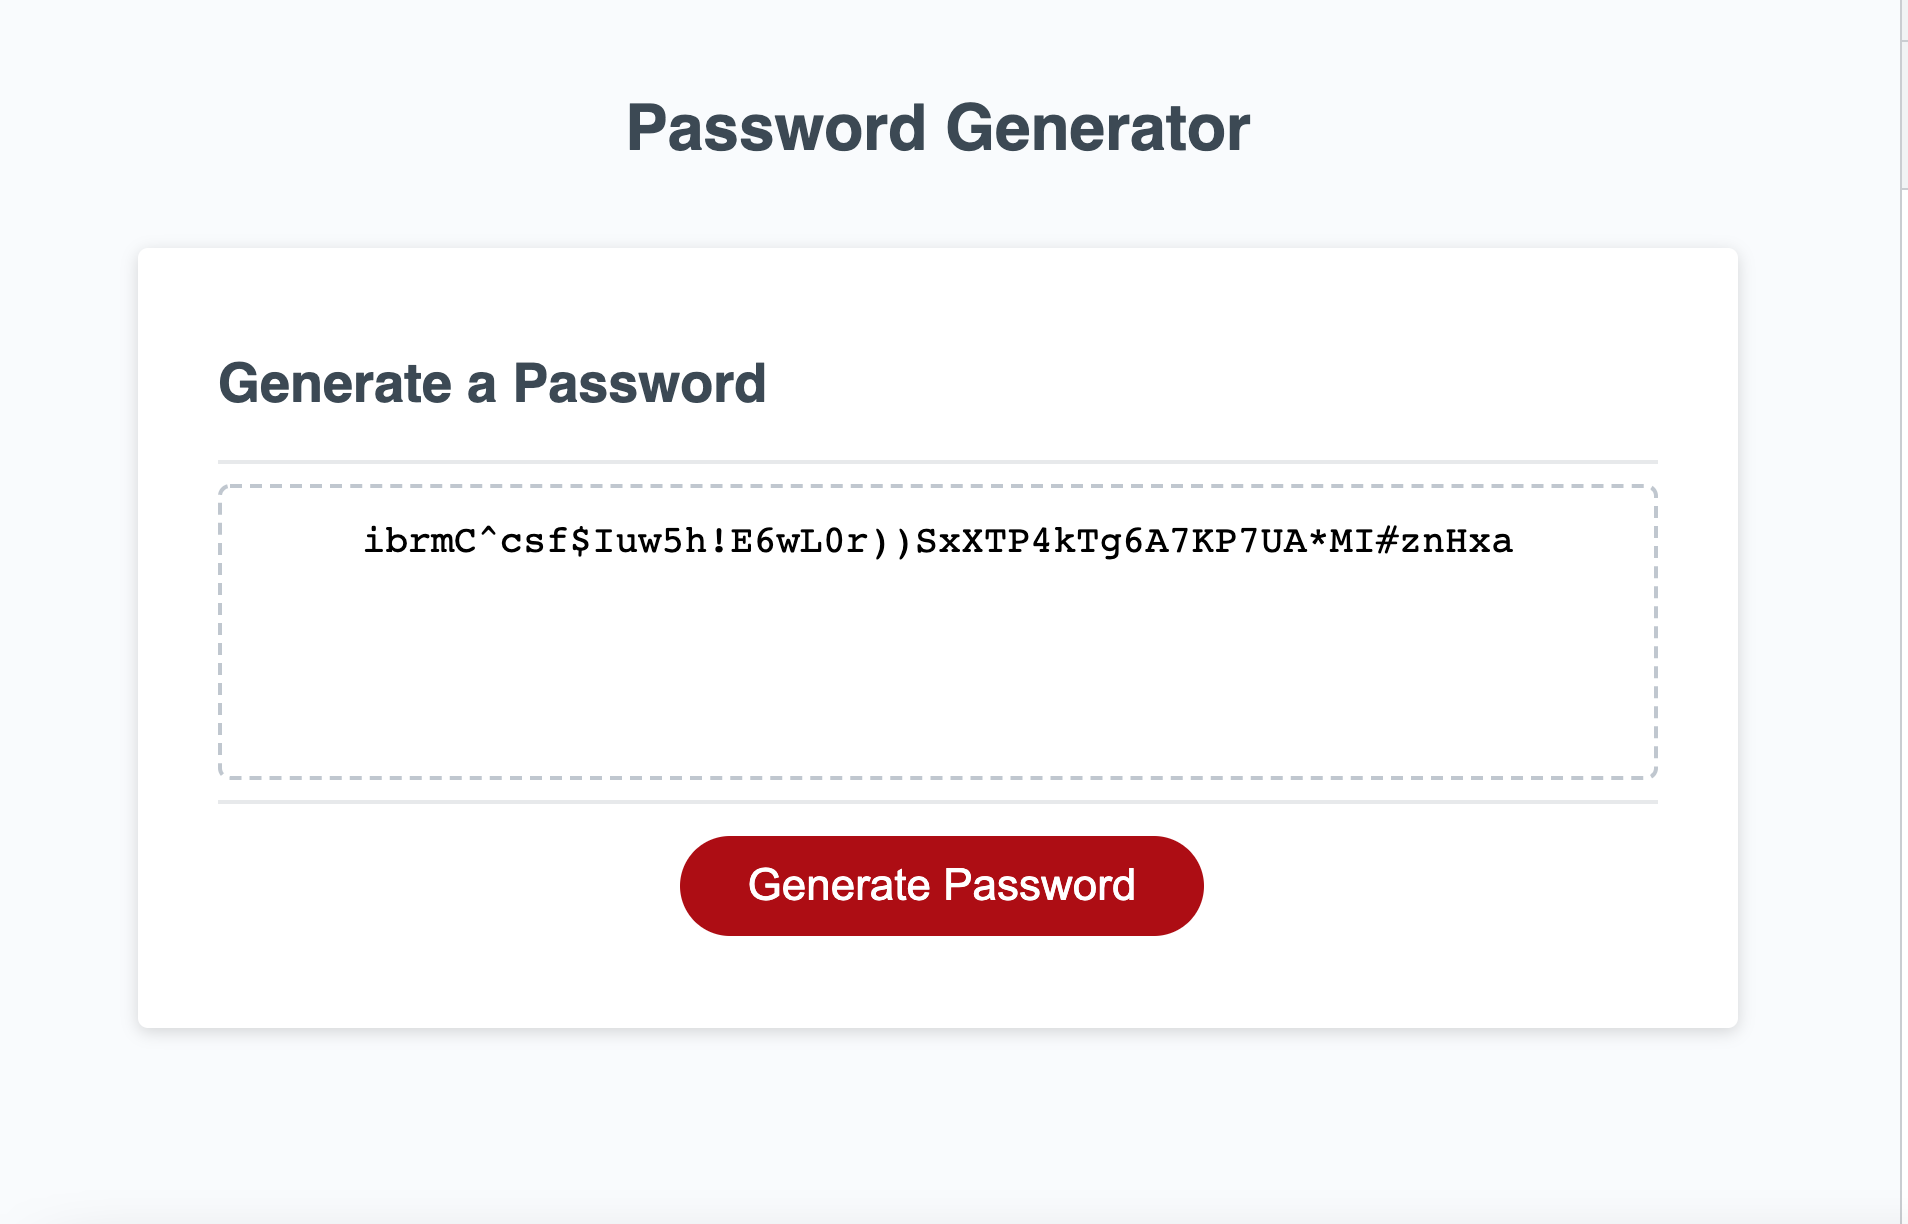Viewport: 1908px width, 1224px height.
Task: Click the password starting with ibrmC
Action: click(938, 540)
